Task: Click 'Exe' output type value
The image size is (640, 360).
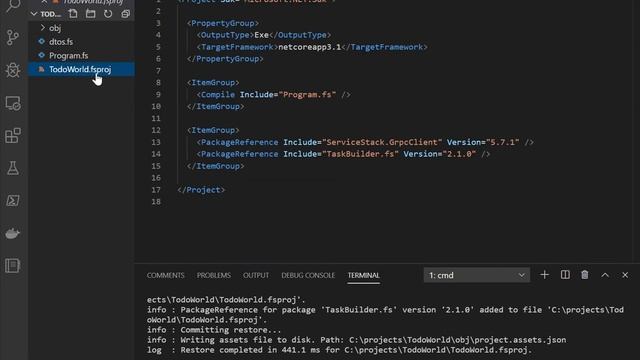Action: point(261,35)
